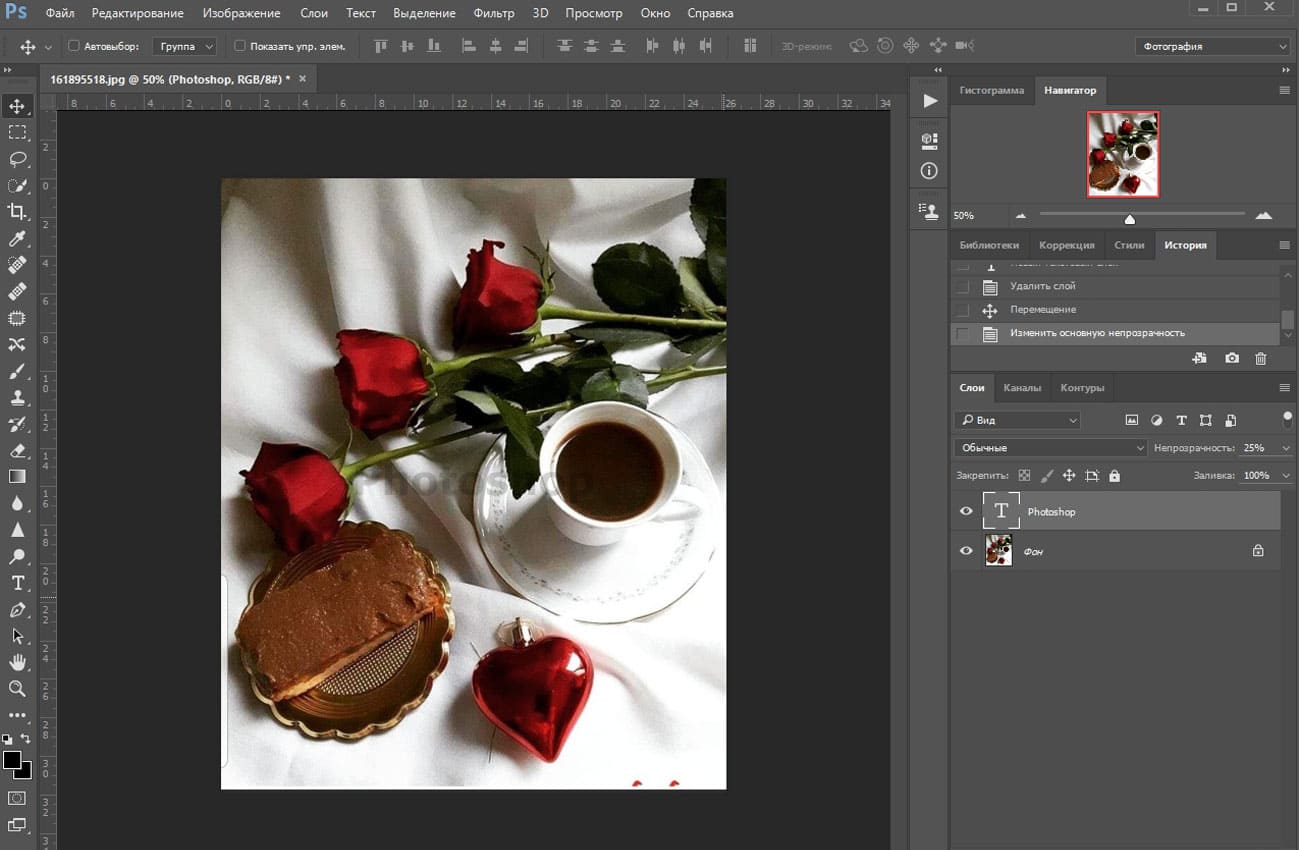
Task: Select the Brush tool
Action: pyautogui.click(x=17, y=371)
